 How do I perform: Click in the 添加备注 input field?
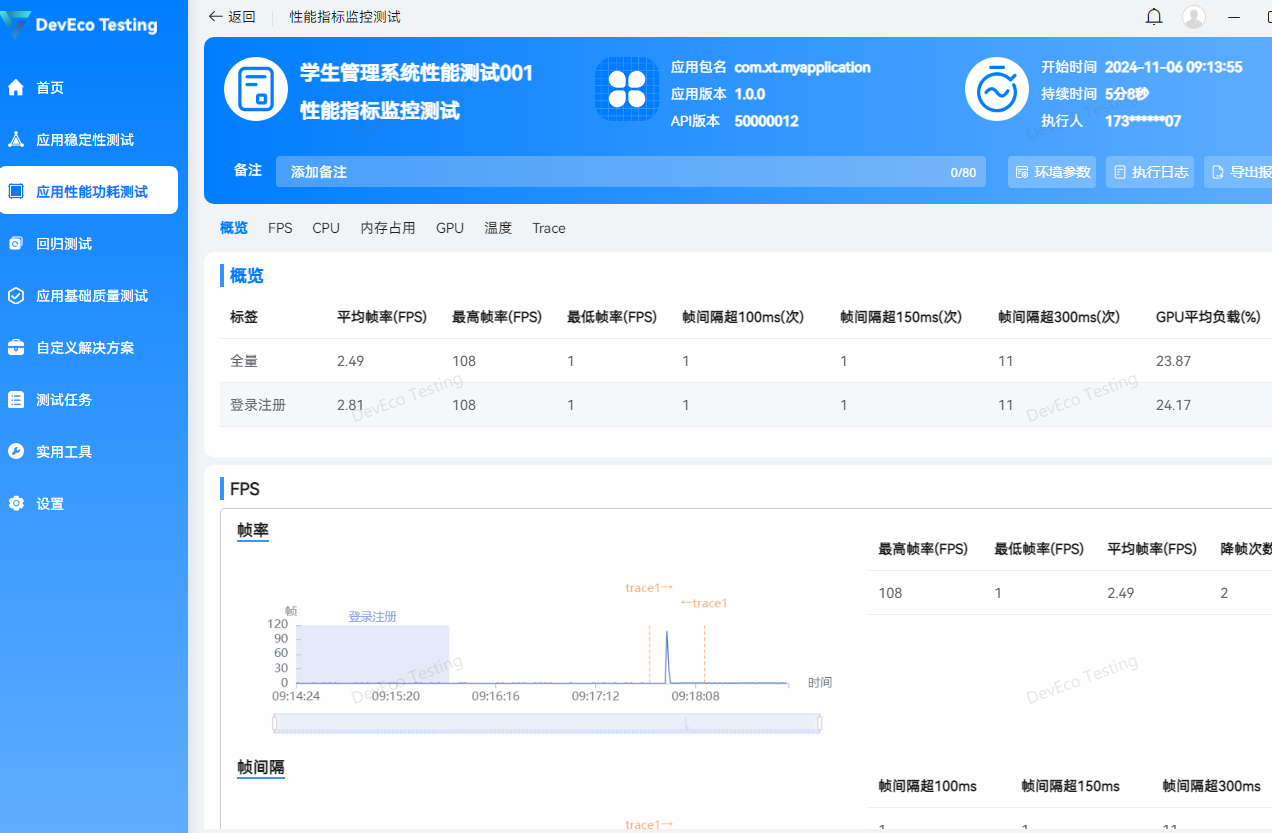pyautogui.click(x=631, y=172)
